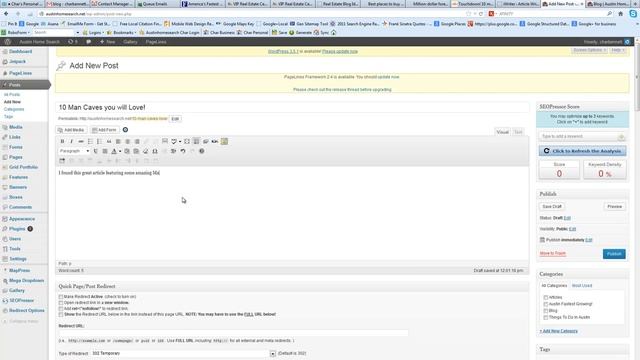Image resolution: width=640 pixels, height=360 pixels.
Task: Expand the Screen Options panel
Action: [589, 50]
